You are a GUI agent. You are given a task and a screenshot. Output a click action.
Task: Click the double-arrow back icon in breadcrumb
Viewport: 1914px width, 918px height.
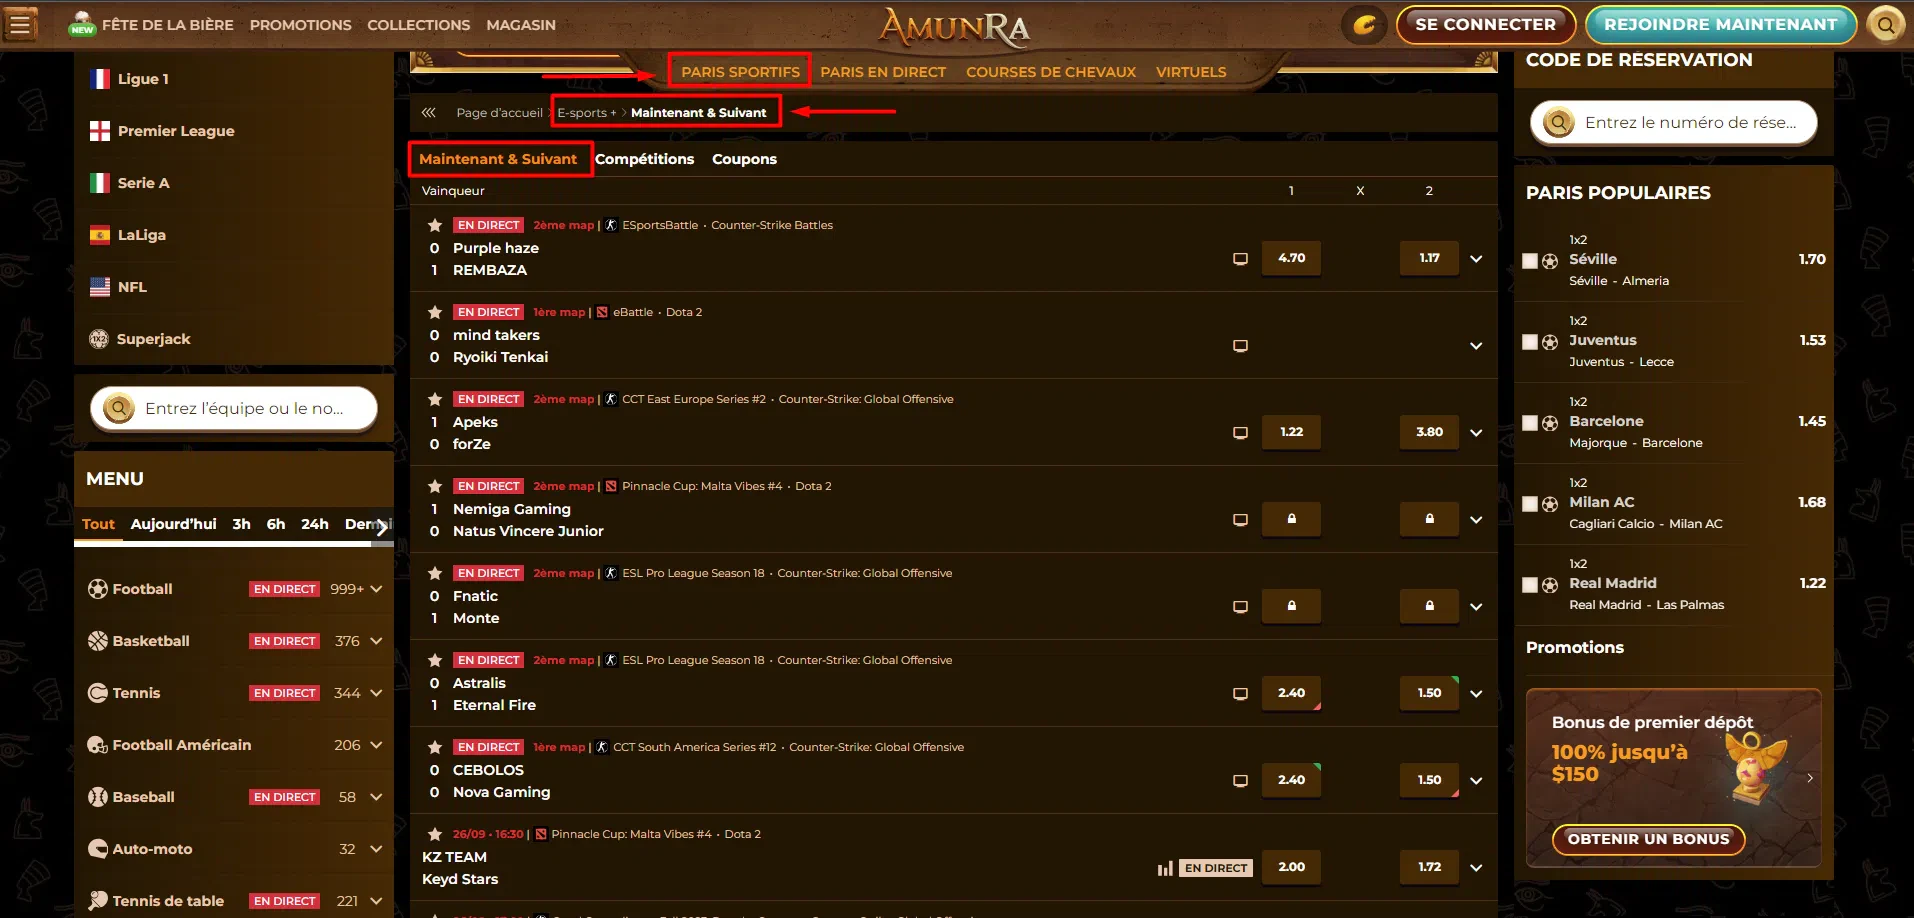click(x=429, y=113)
